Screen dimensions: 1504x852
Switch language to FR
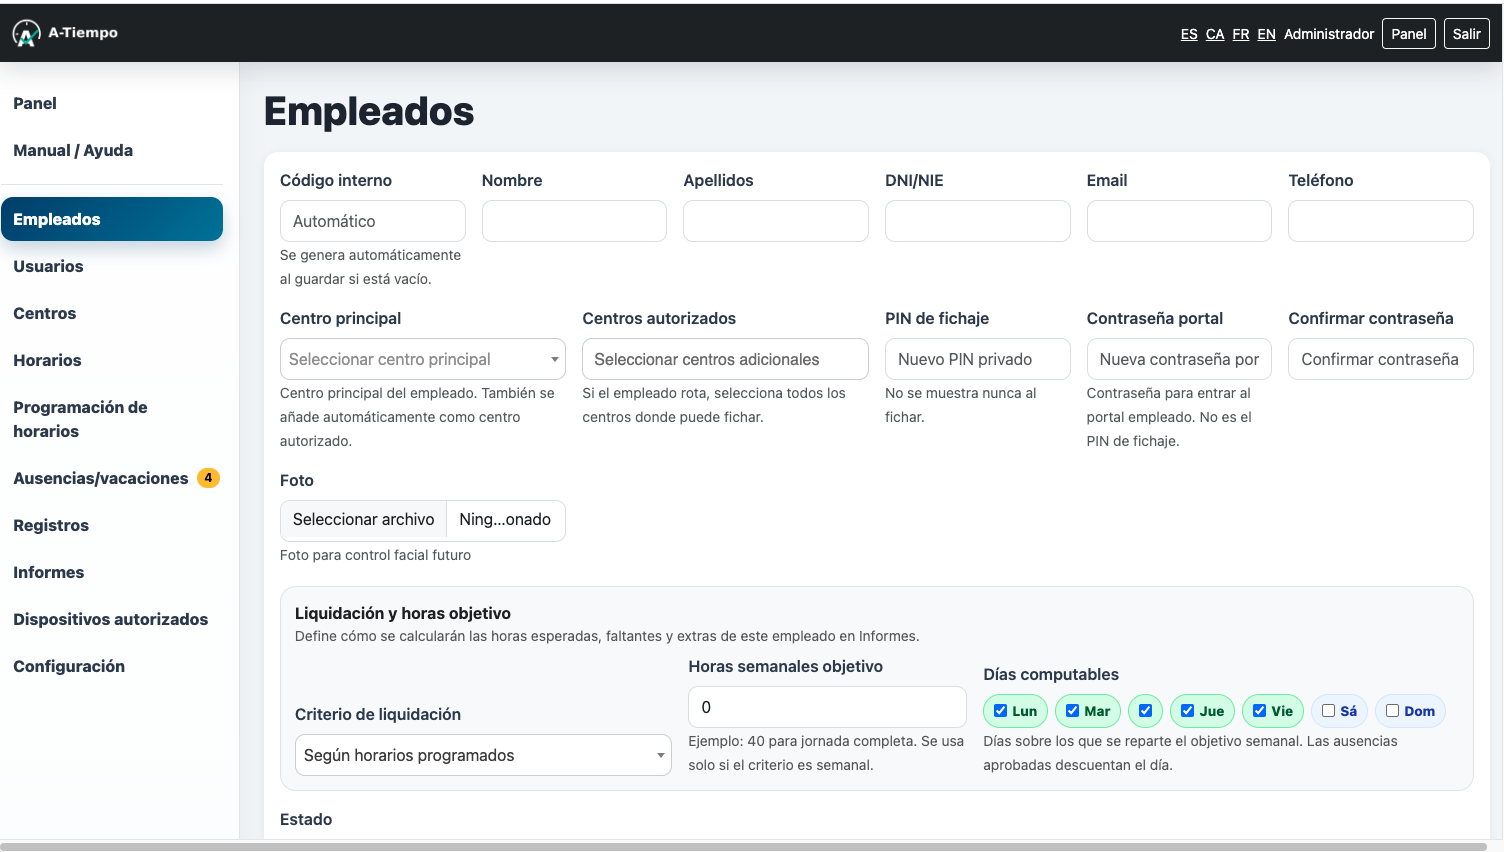click(x=1241, y=34)
